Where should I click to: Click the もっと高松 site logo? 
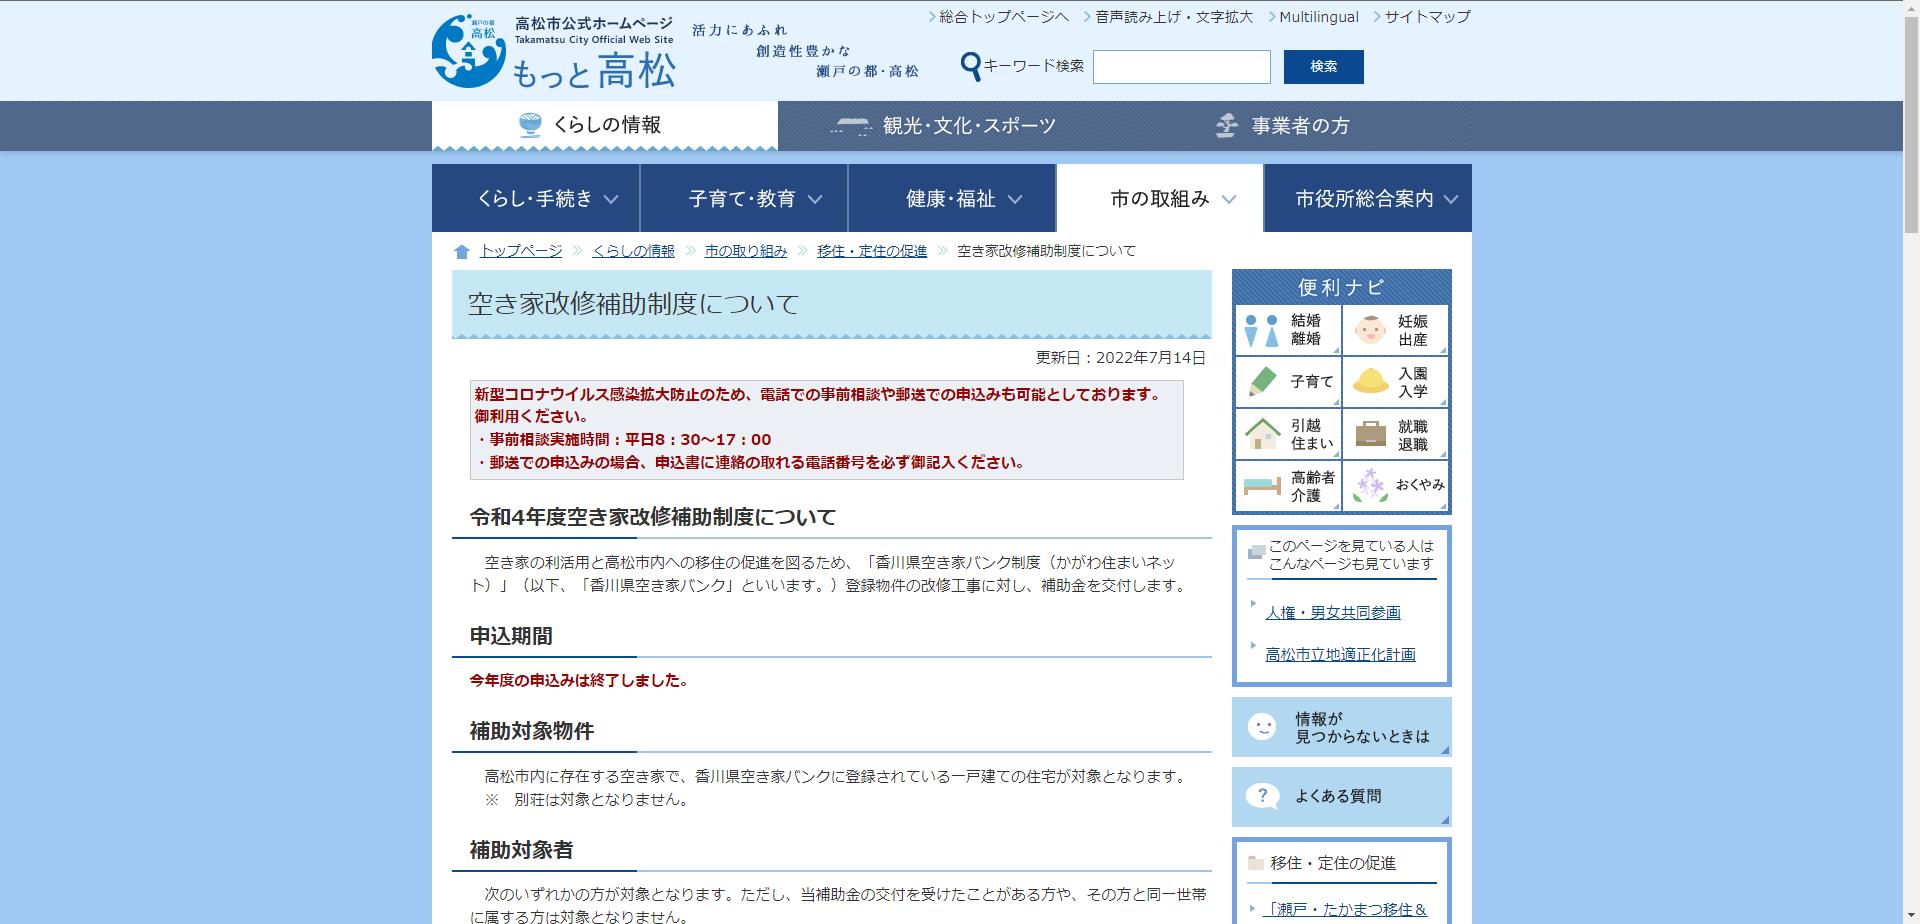click(x=554, y=51)
